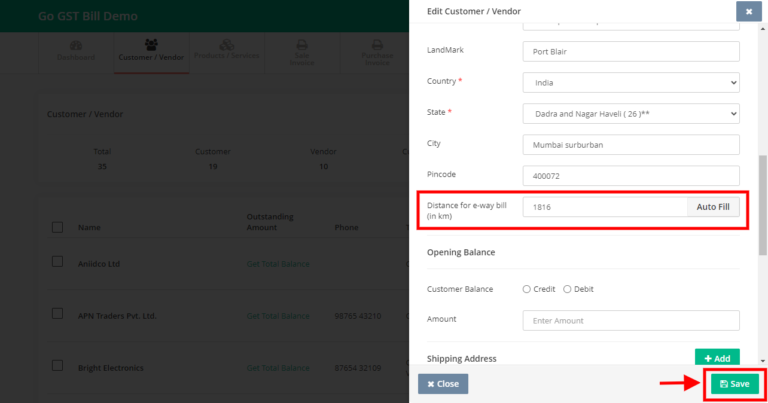
Task: Open the Purchase Invoice printer icon
Action: [x=376, y=45]
